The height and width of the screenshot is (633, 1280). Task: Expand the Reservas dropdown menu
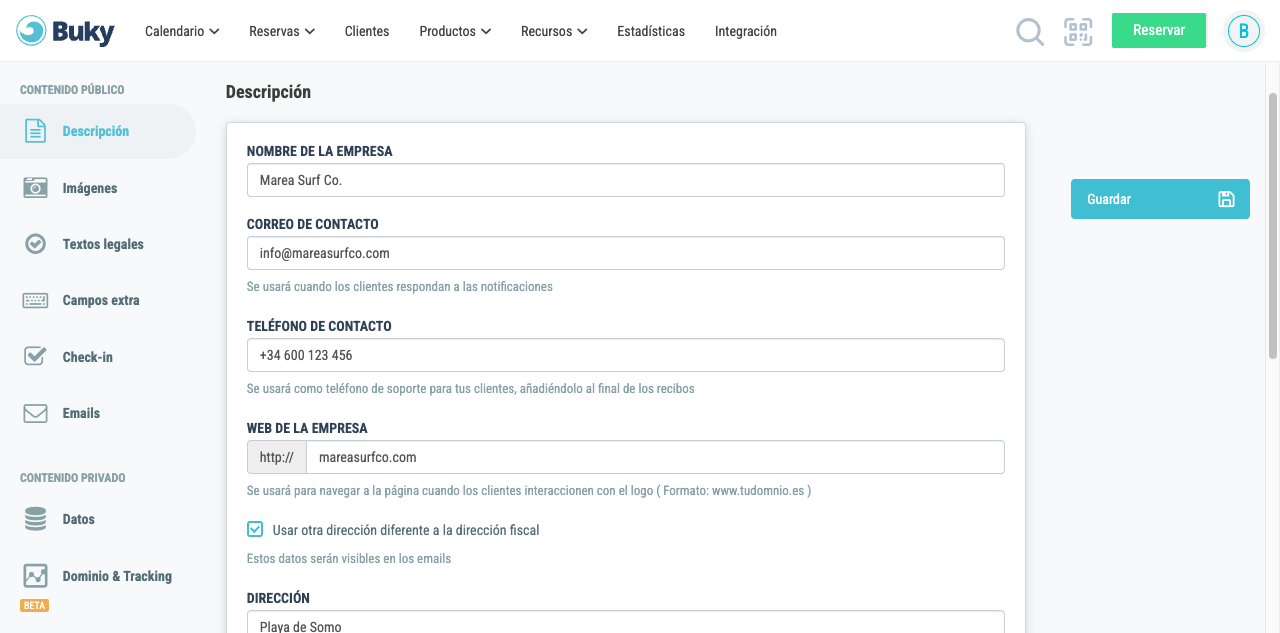[x=282, y=31]
